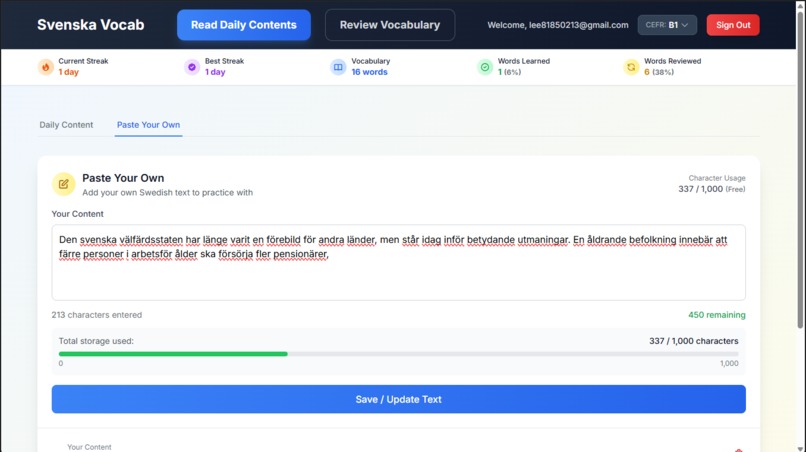Click the Current Streak flame icon

click(46, 67)
